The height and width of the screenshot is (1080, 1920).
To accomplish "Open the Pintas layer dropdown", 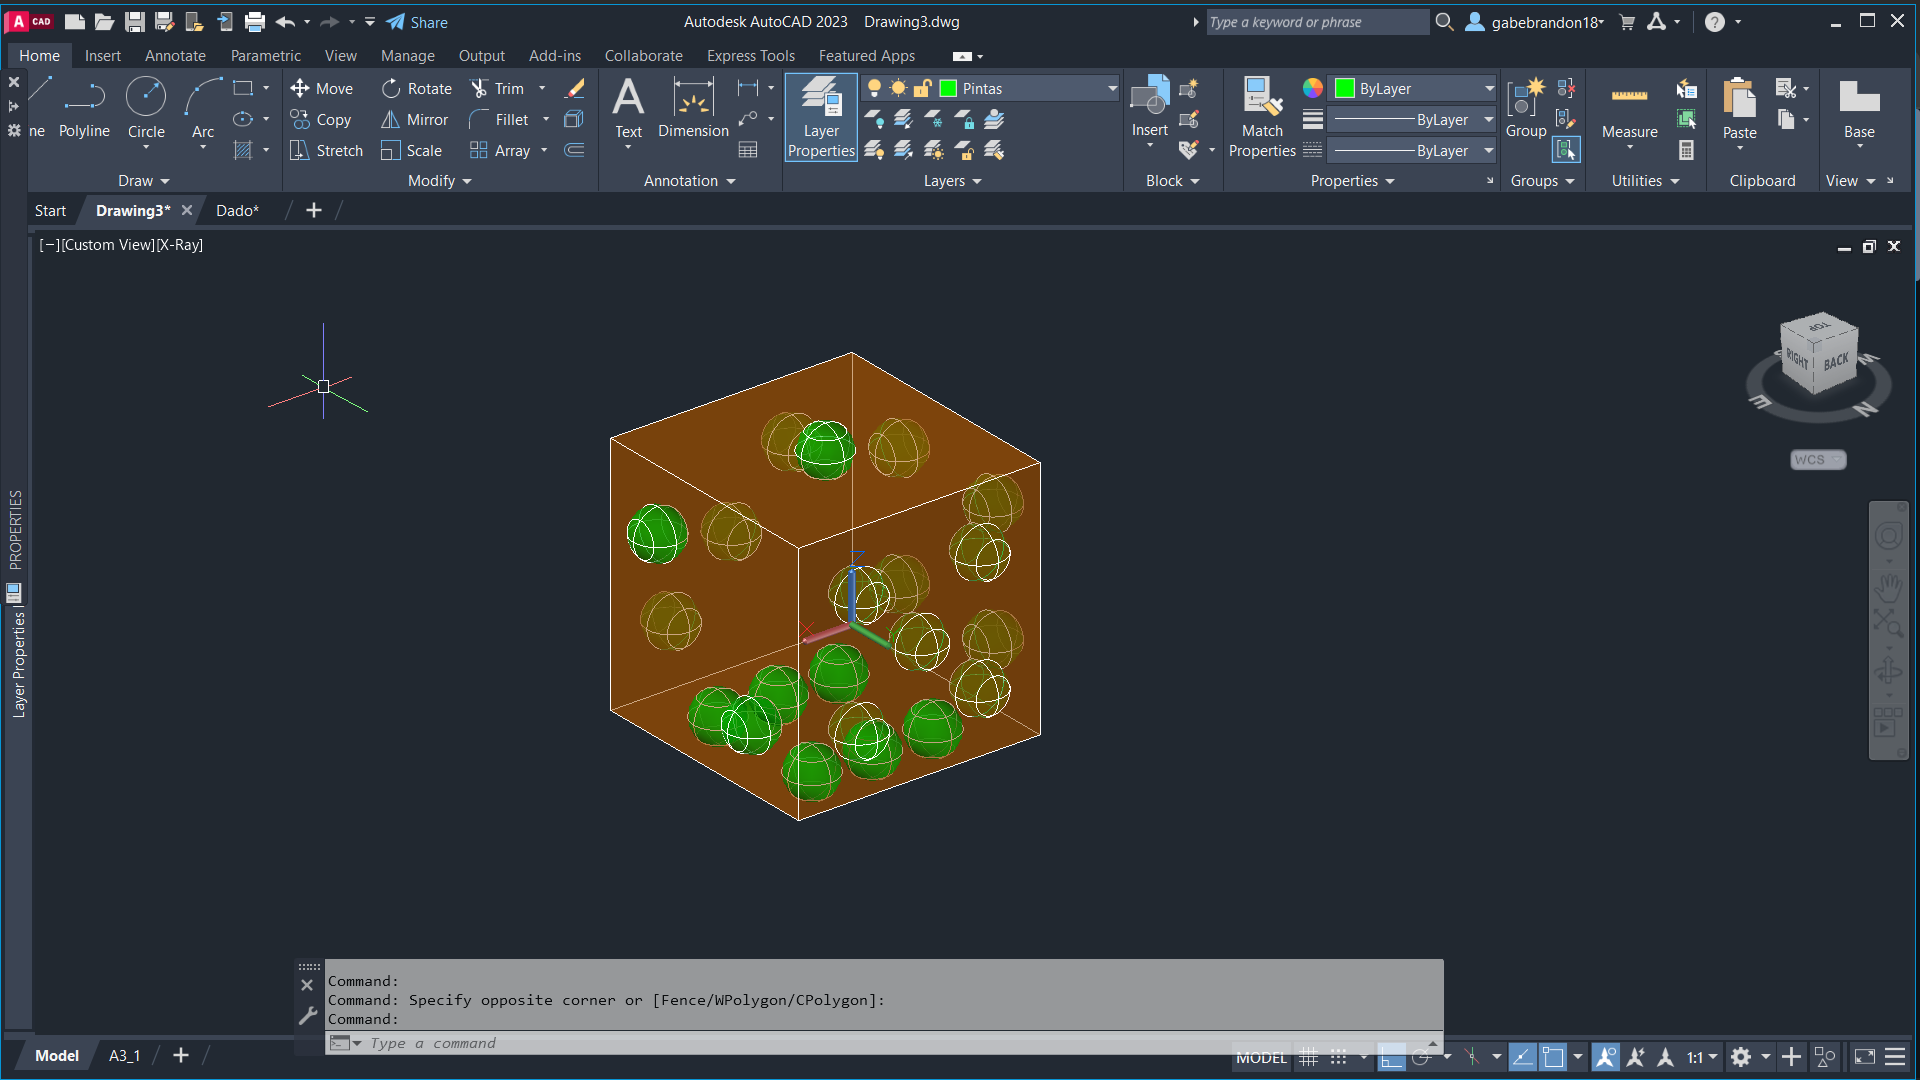I will click(1112, 89).
